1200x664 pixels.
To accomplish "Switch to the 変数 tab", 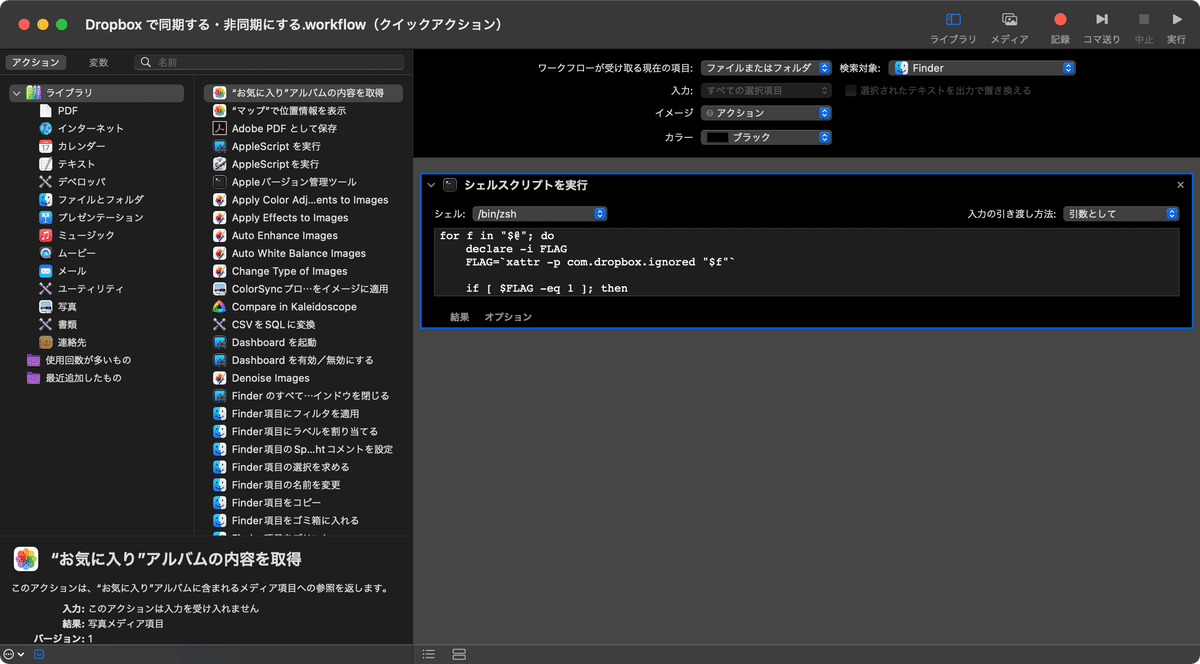I will [x=98, y=62].
